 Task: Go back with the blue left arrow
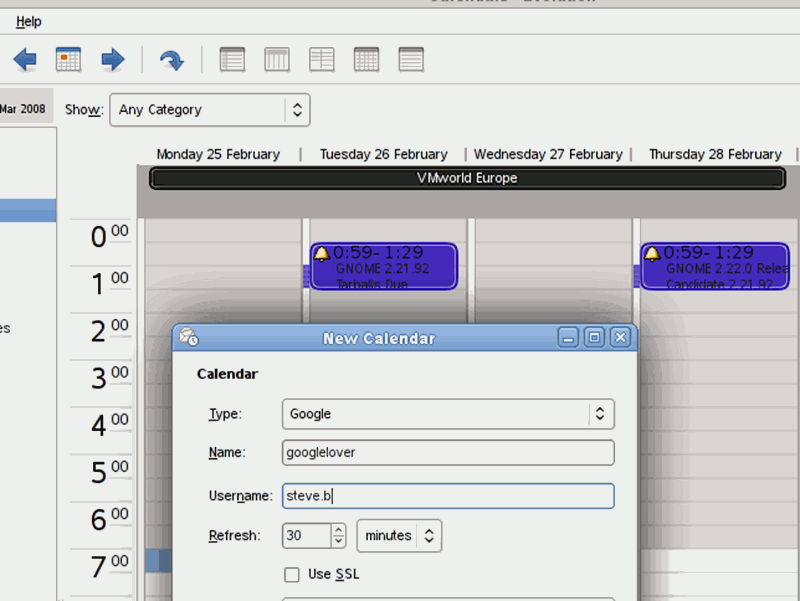(x=25, y=60)
